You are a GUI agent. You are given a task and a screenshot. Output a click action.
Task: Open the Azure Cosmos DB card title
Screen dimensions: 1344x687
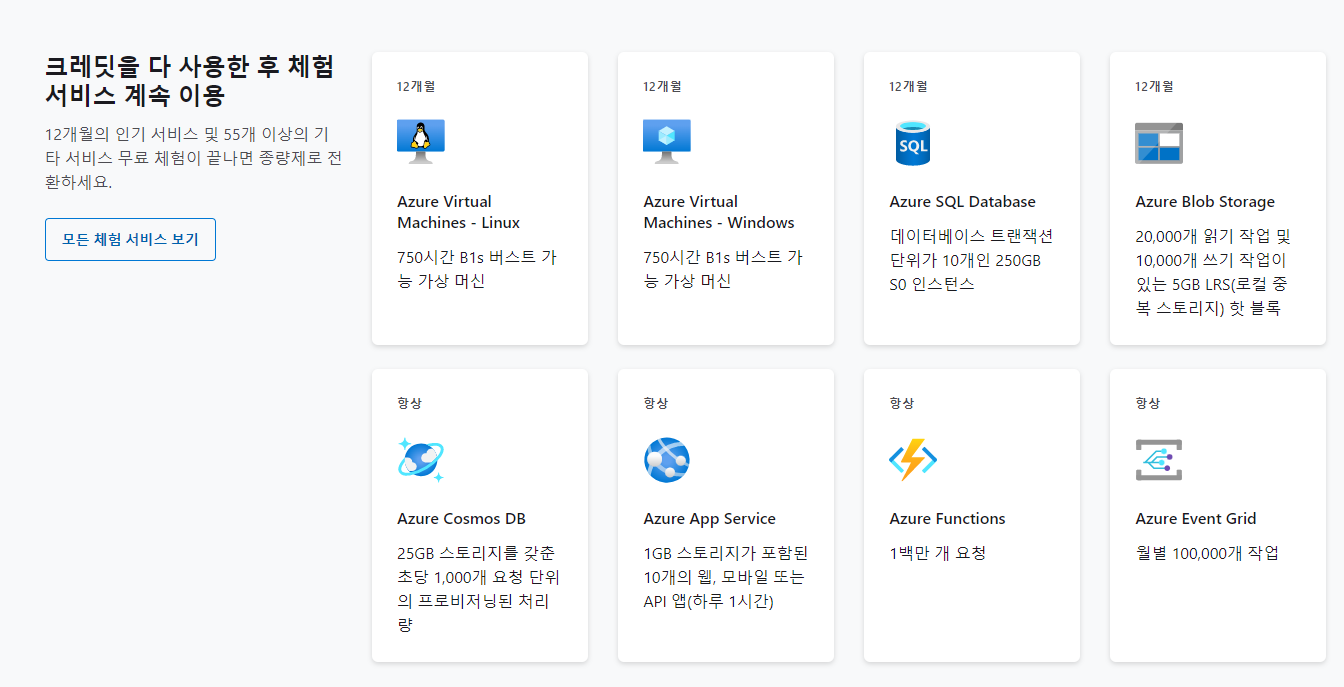[x=461, y=519]
